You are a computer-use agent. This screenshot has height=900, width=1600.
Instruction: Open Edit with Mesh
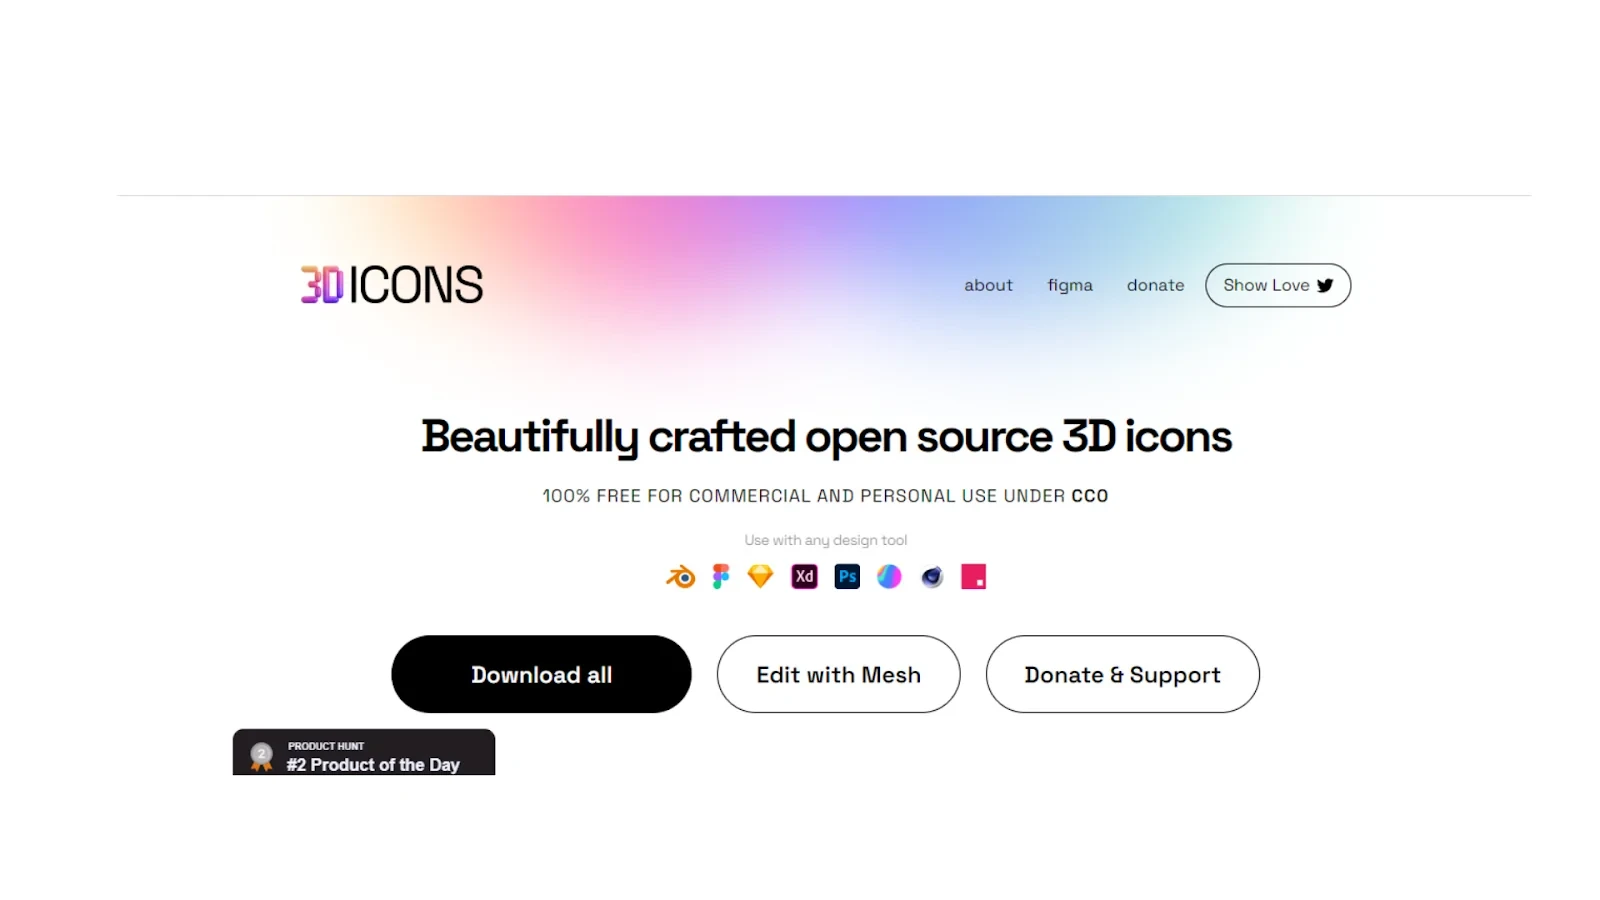[838, 674]
